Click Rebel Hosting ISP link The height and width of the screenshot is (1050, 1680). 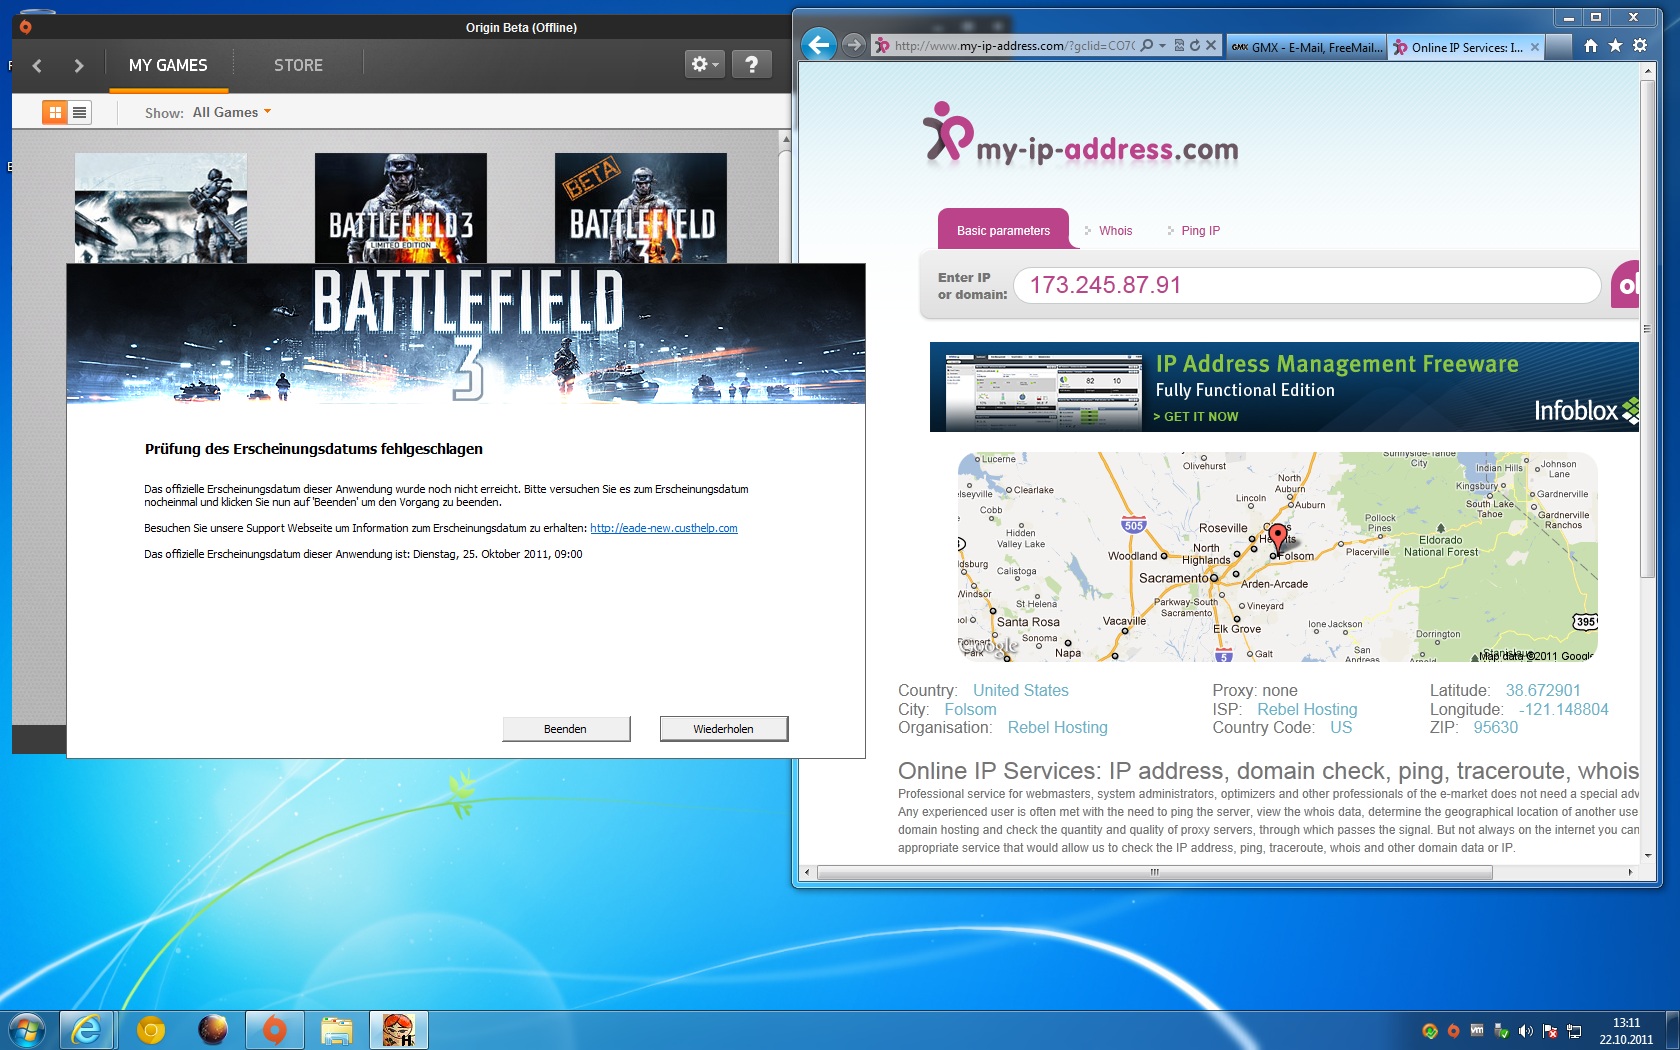coord(1307,710)
